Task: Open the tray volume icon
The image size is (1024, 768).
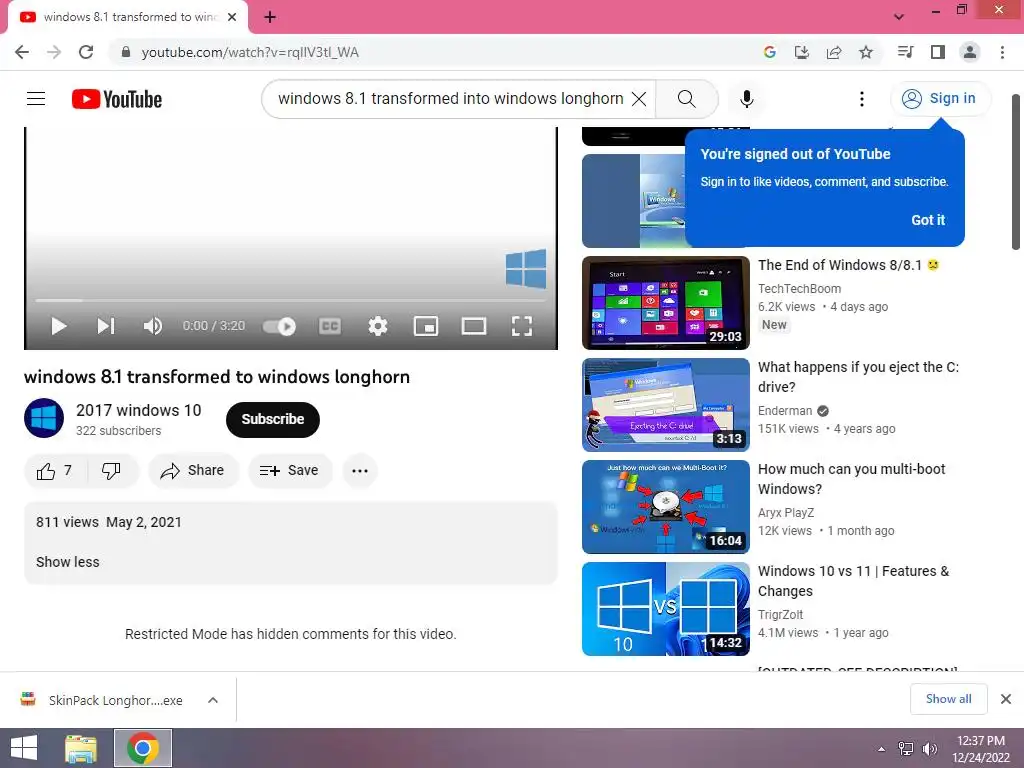Action: coord(929,749)
